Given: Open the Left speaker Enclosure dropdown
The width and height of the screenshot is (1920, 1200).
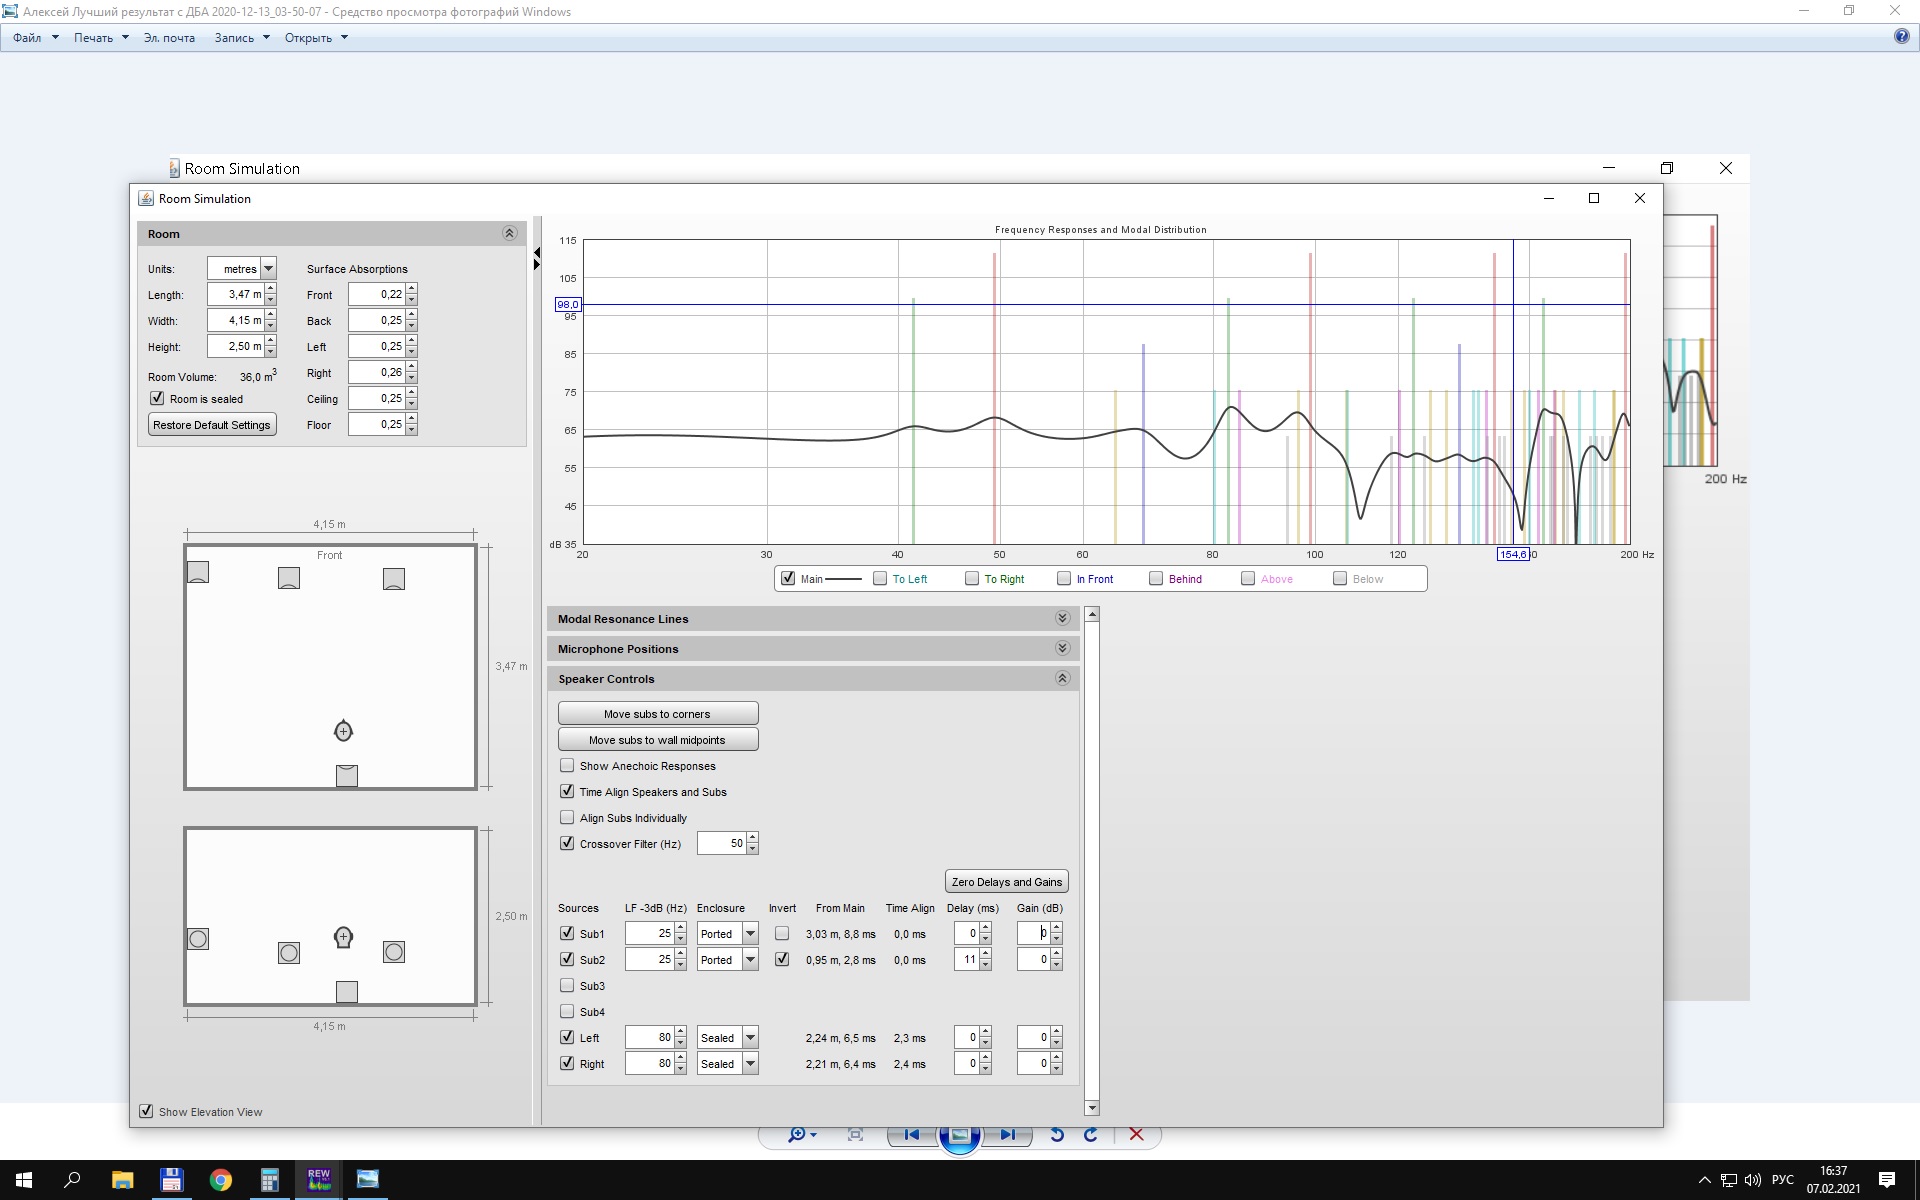Looking at the screenshot, I should [x=750, y=1037].
